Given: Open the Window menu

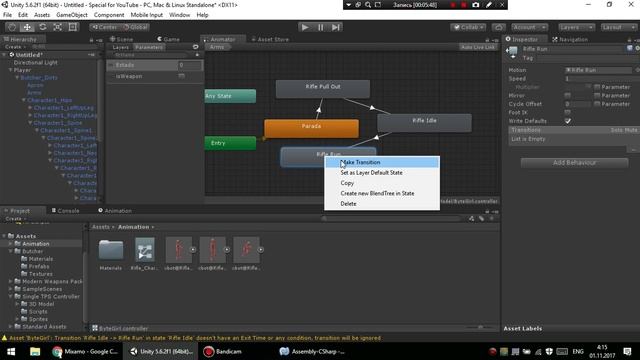Looking at the screenshot, I should (x=180, y=15).
